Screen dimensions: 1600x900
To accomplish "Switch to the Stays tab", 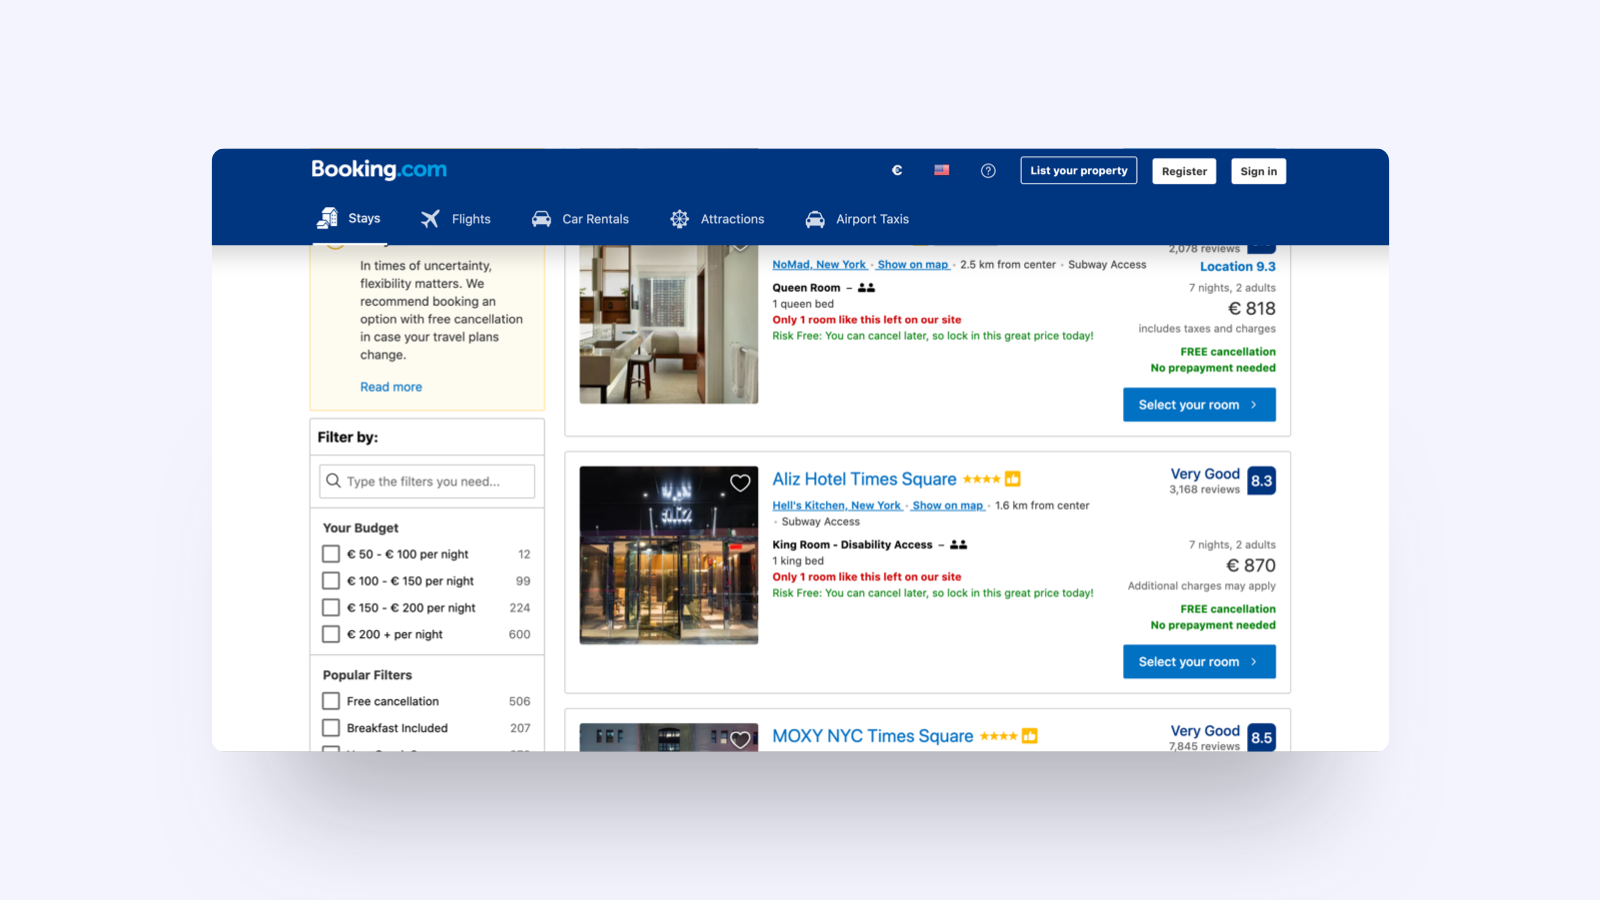I will coord(349,218).
